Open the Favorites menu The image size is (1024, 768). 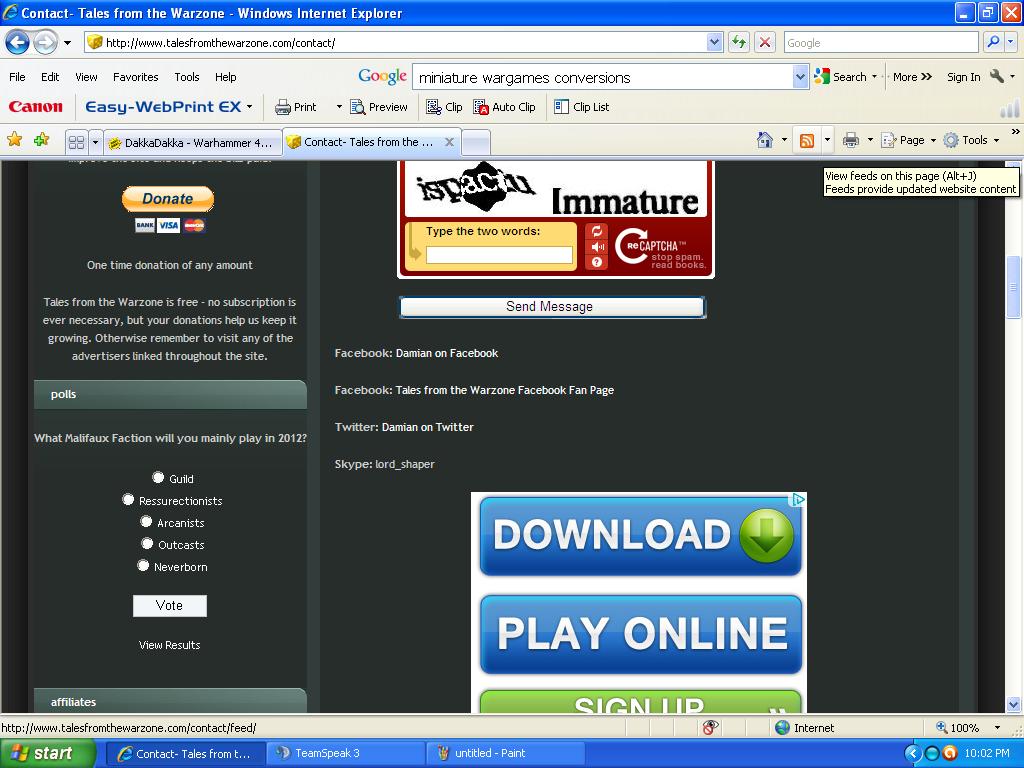[135, 77]
